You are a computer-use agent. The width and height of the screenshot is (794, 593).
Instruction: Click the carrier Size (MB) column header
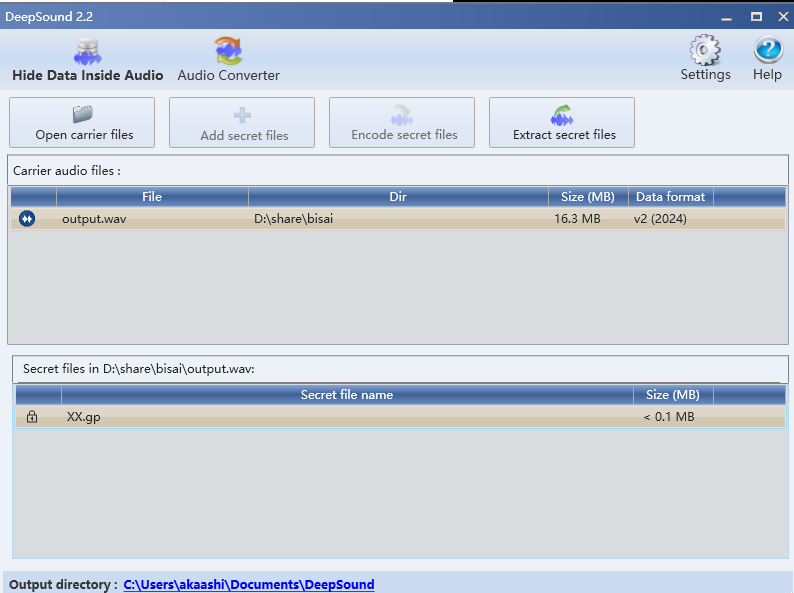click(588, 196)
